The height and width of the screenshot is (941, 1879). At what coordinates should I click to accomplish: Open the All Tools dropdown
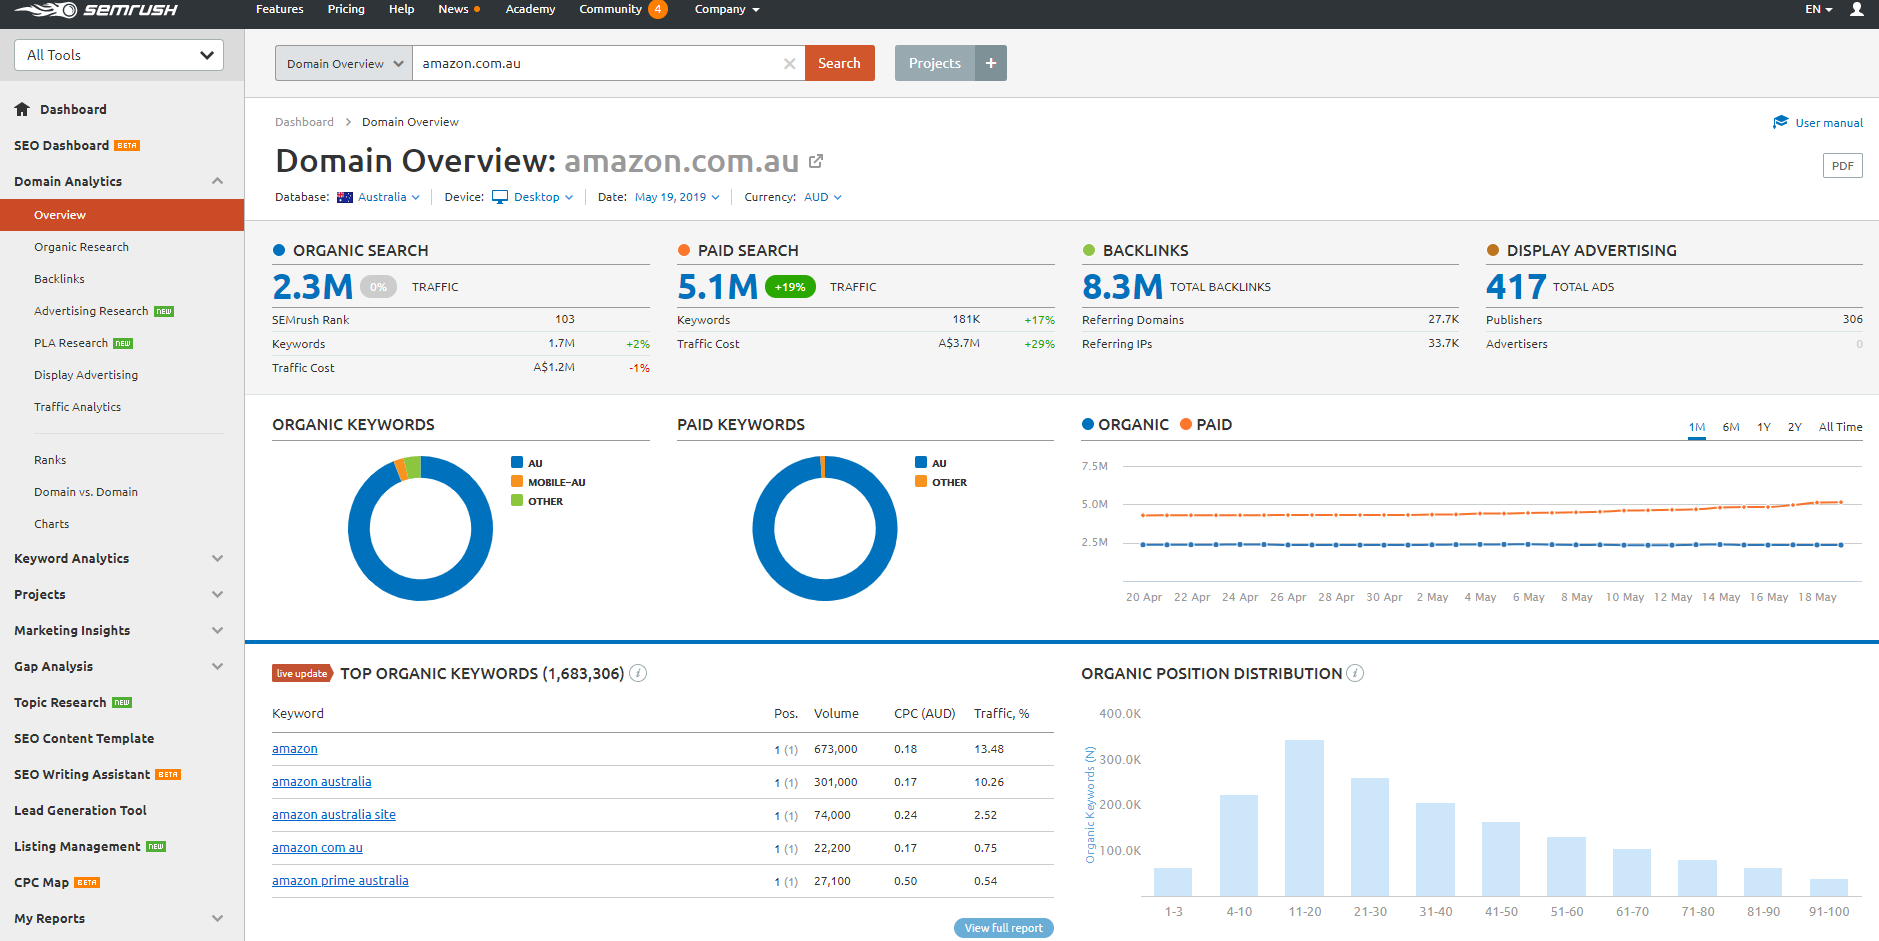[119, 55]
